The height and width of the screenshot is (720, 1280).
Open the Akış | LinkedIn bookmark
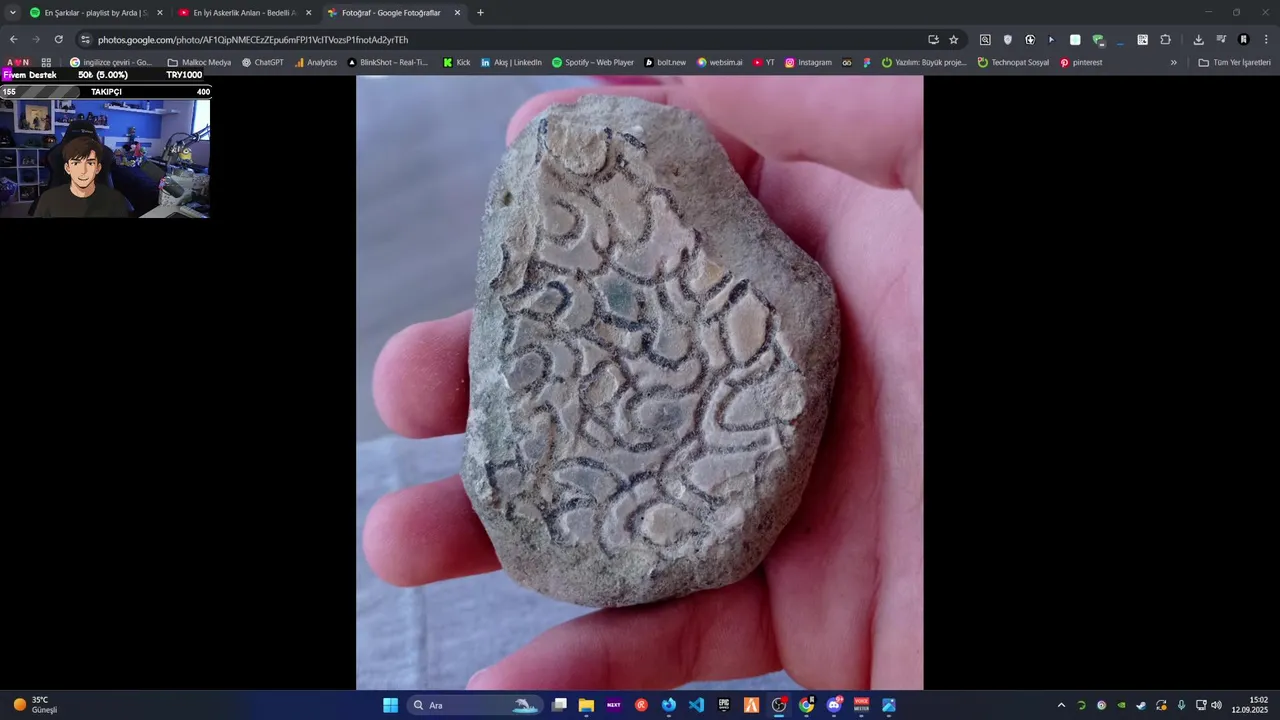click(511, 62)
